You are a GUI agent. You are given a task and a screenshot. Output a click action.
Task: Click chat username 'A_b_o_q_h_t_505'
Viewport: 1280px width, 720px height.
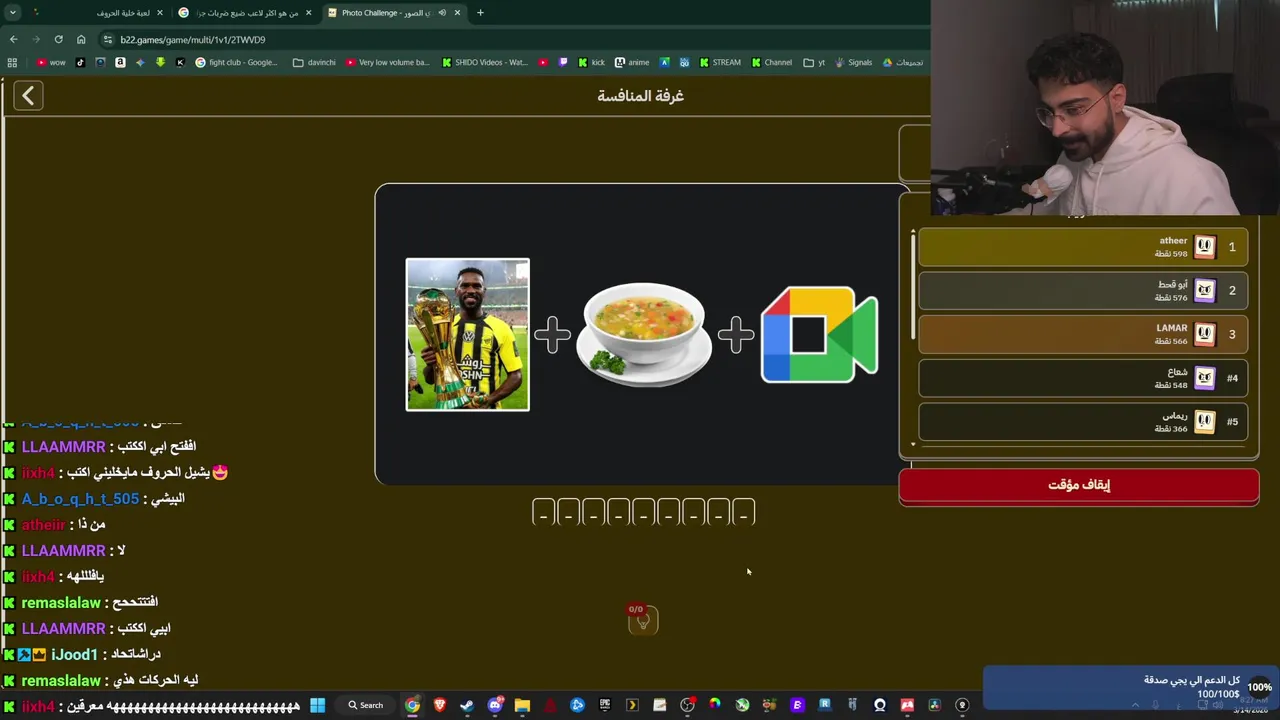click(80, 498)
